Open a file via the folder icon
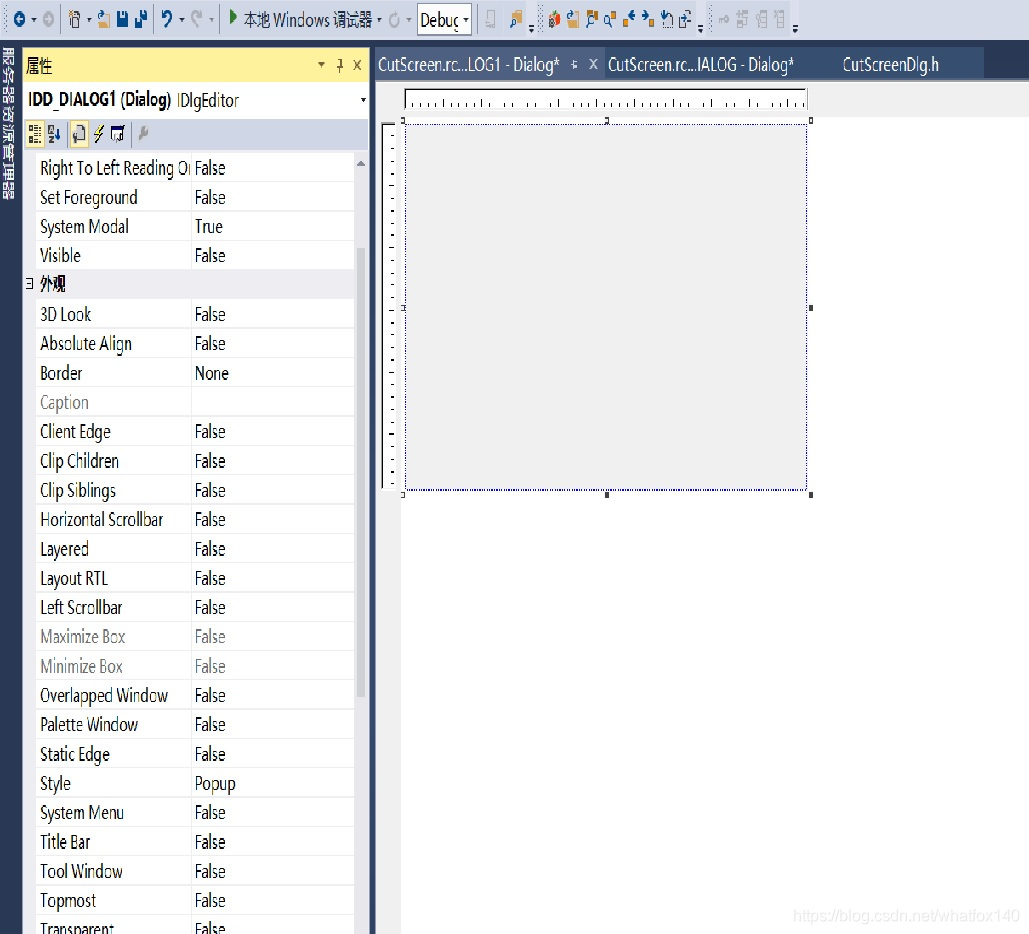Image resolution: width=1029 pixels, height=934 pixels. click(x=104, y=20)
